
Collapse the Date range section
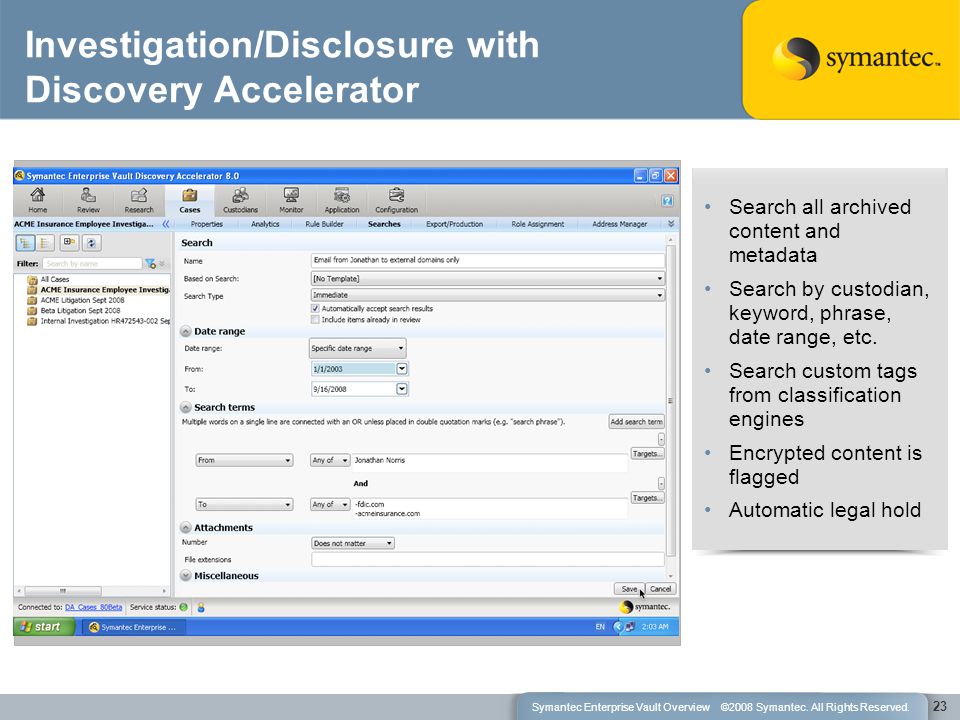(x=186, y=331)
